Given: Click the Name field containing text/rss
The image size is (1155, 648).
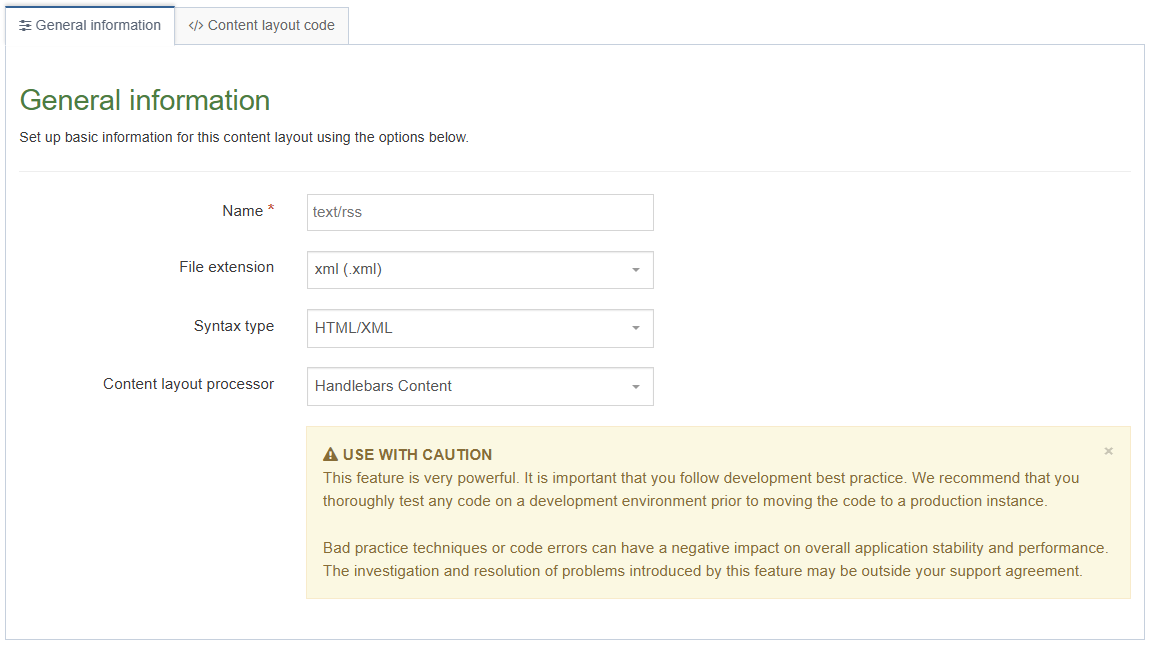Looking at the screenshot, I should pyautogui.click(x=480, y=212).
